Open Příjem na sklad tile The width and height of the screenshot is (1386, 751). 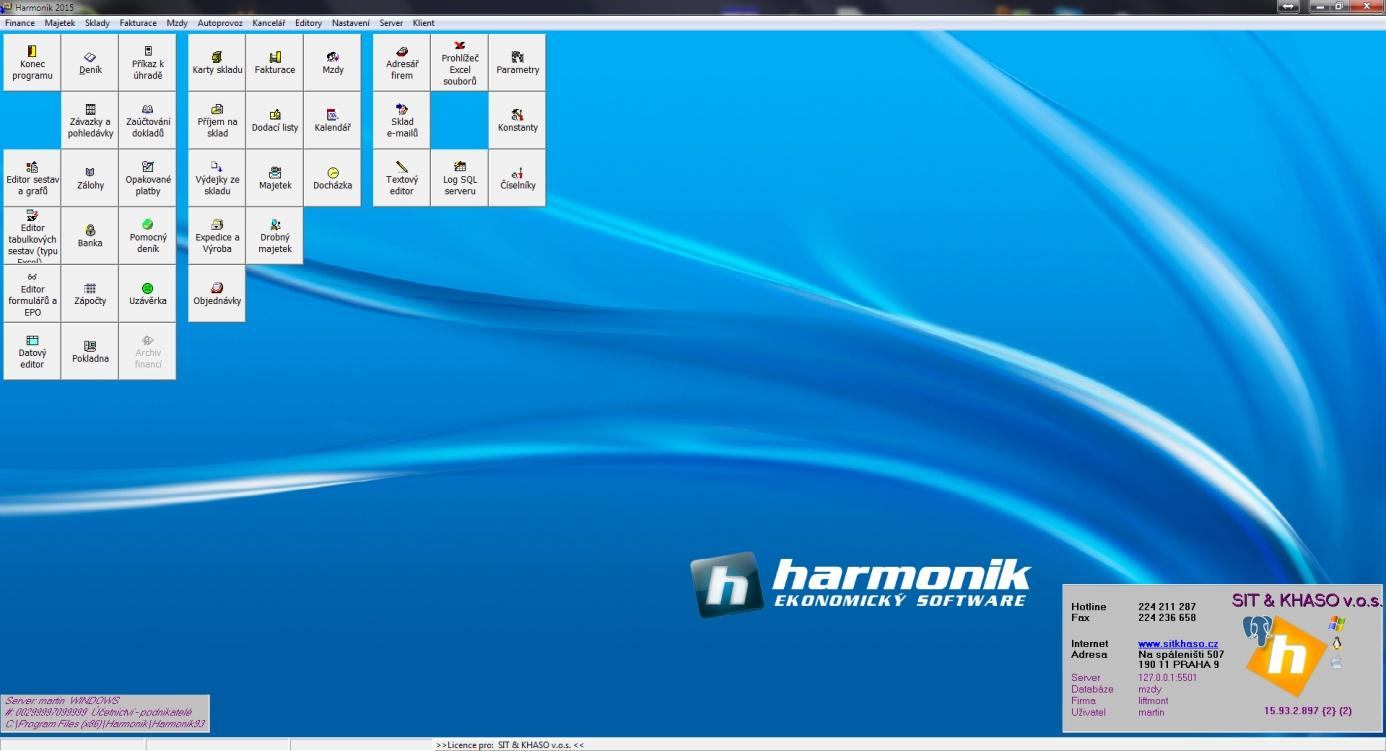[x=217, y=121]
